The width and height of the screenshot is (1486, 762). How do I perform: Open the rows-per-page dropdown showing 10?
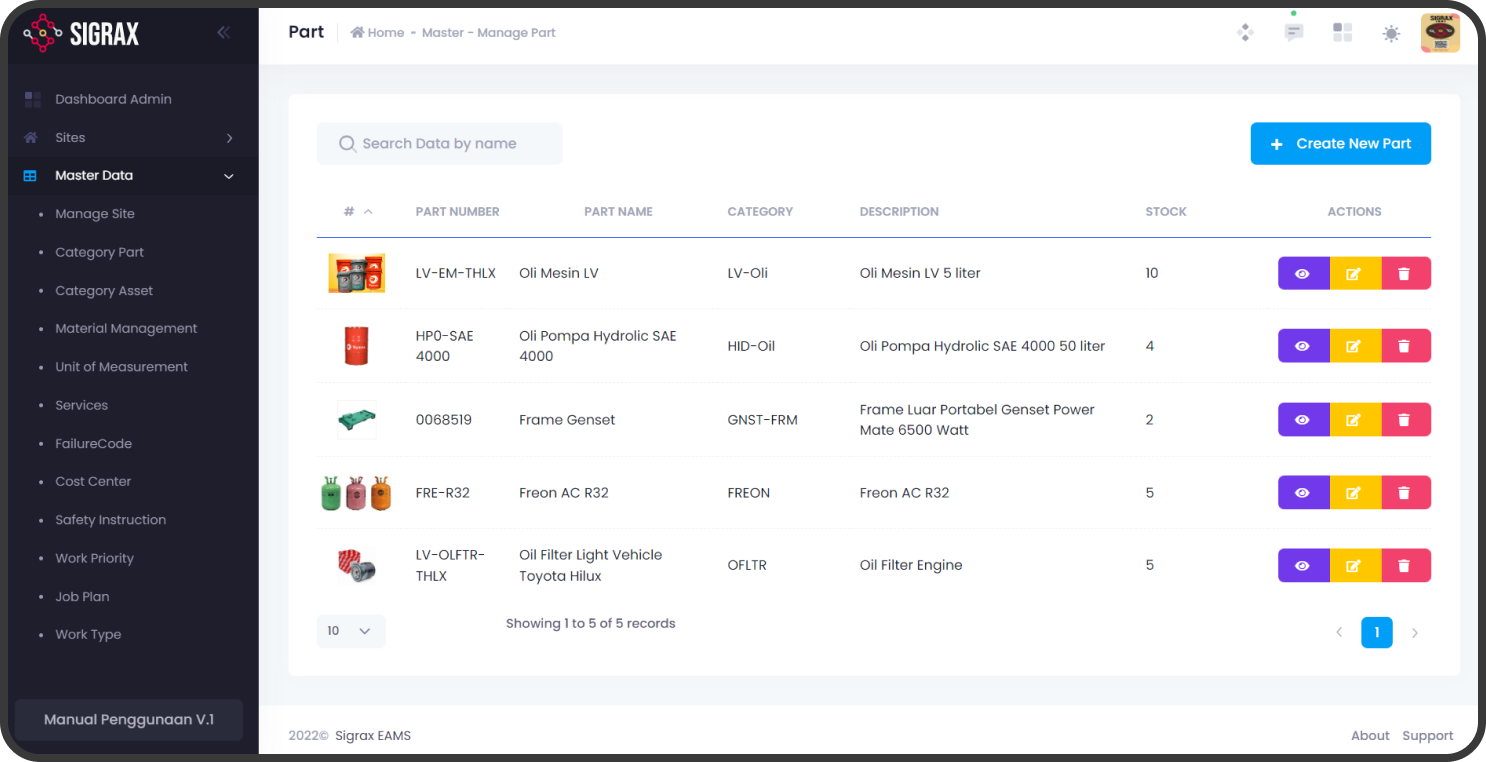click(x=350, y=631)
